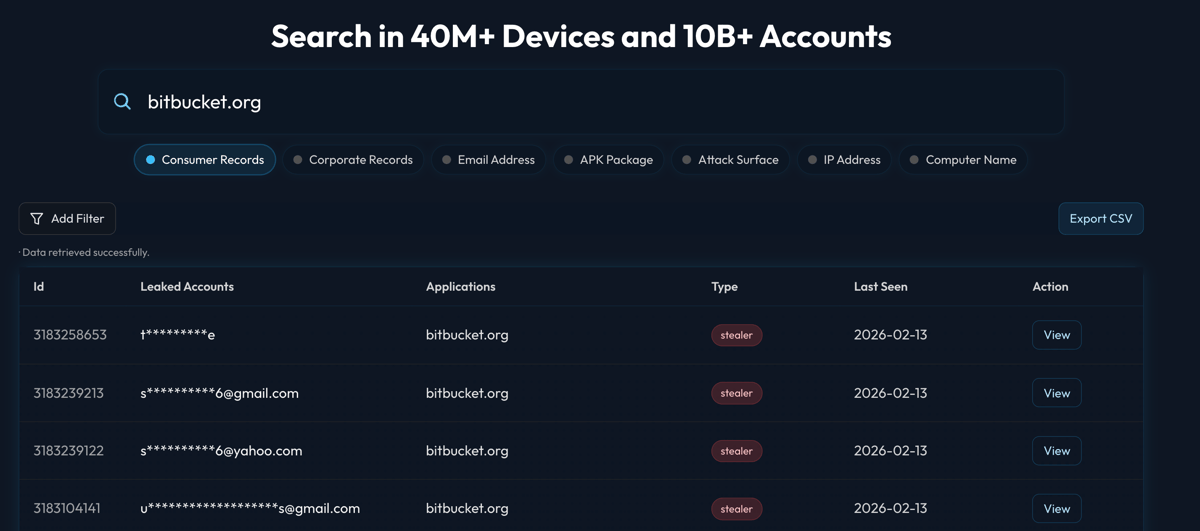Screen dimensions: 1200x531
Task: Click stealer badge in row 3183239213
Action: pos(737,393)
